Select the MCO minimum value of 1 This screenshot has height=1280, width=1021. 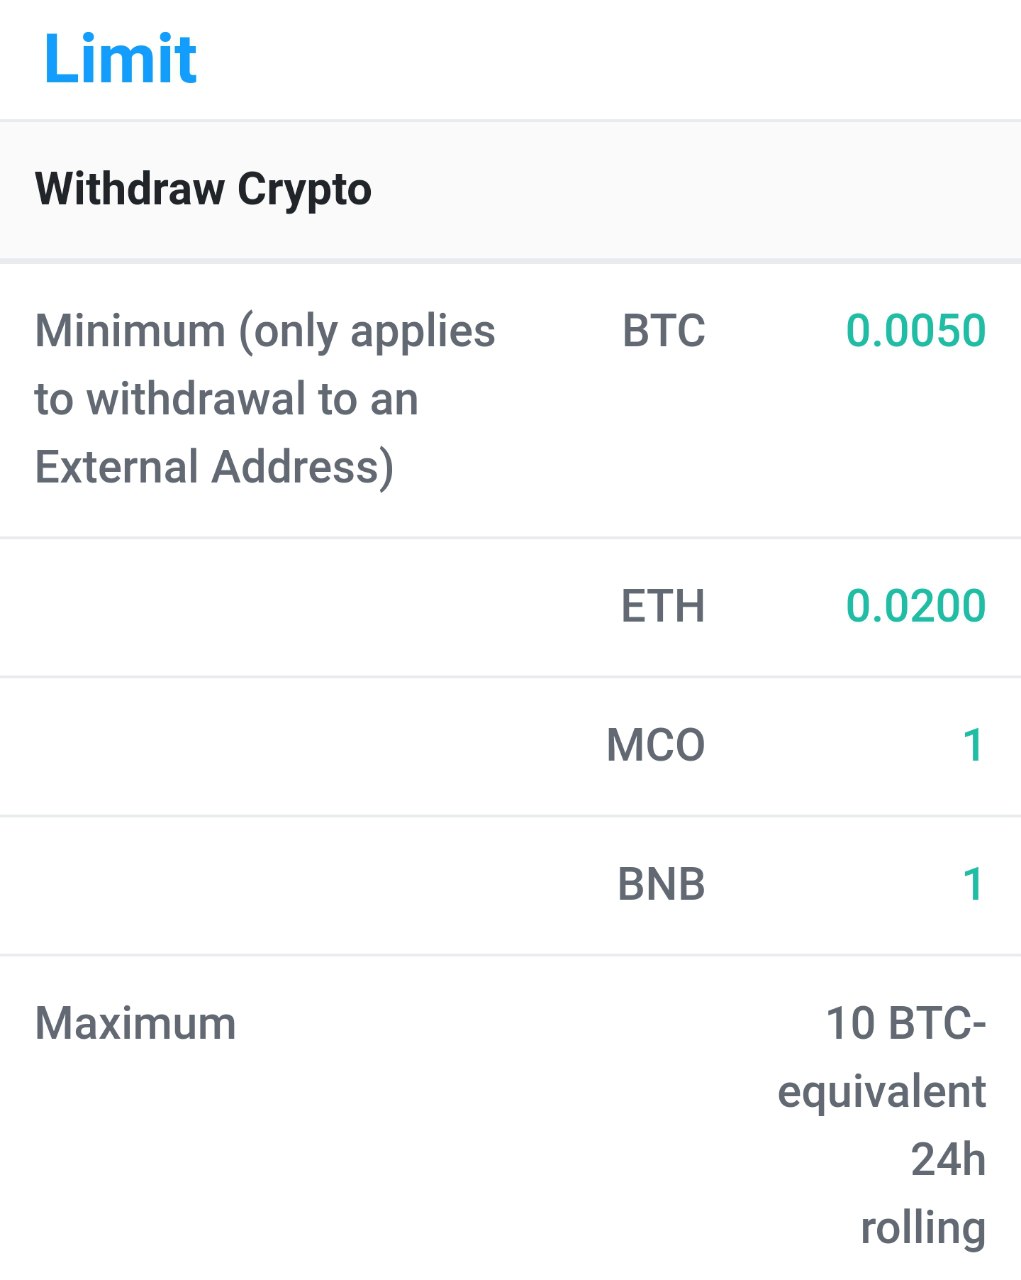972,745
